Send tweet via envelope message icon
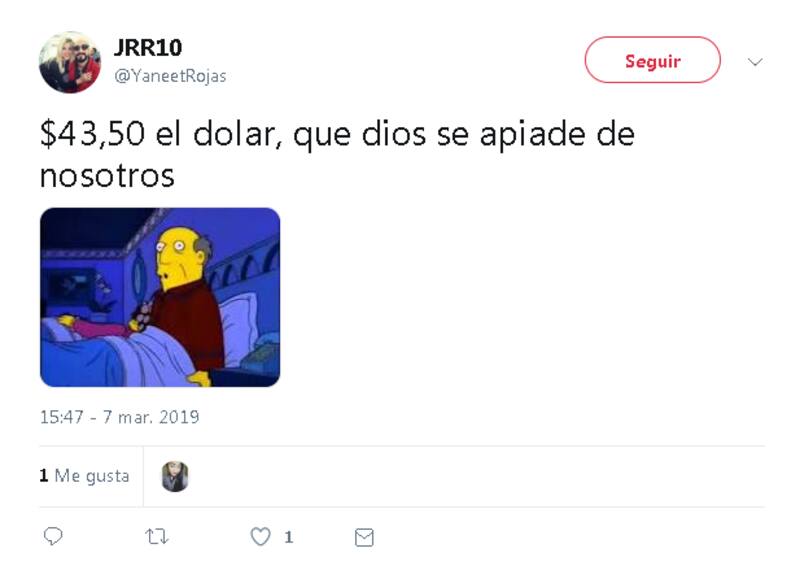 364,537
